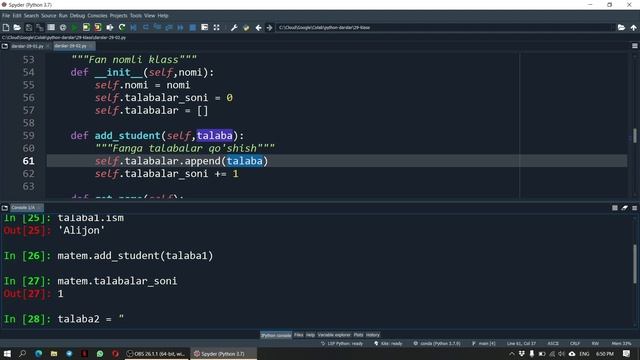
Task: Open the View menu
Action: click(x=150, y=16)
